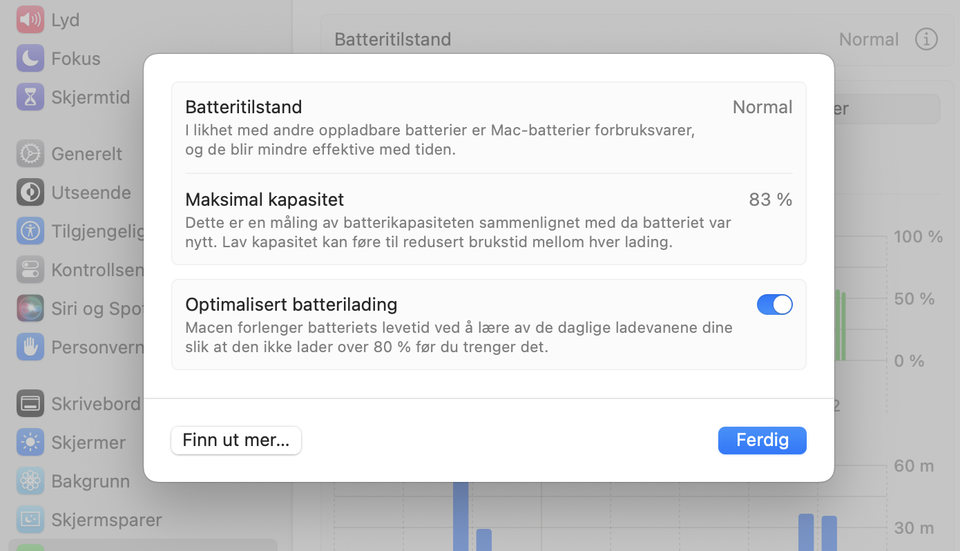The height and width of the screenshot is (551, 960).
Task: Click the Maksimal kapasitet 83 % value
Action: [x=770, y=200]
